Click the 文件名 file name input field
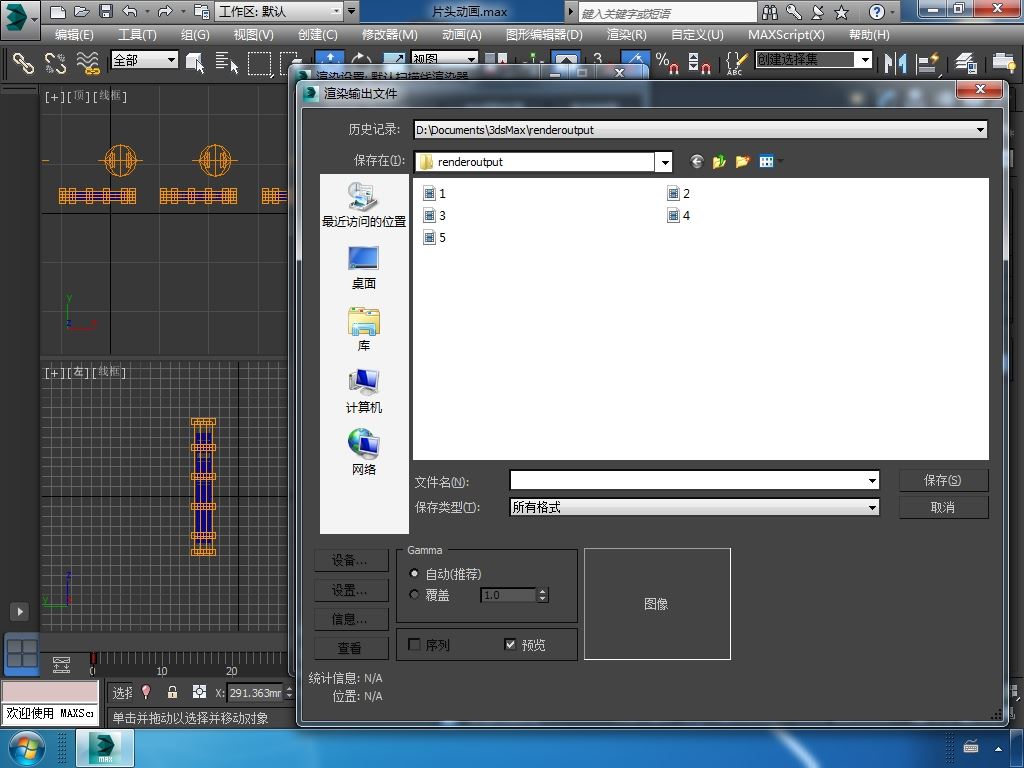This screenshot has width=1024, height=768. tap(688, 481)
